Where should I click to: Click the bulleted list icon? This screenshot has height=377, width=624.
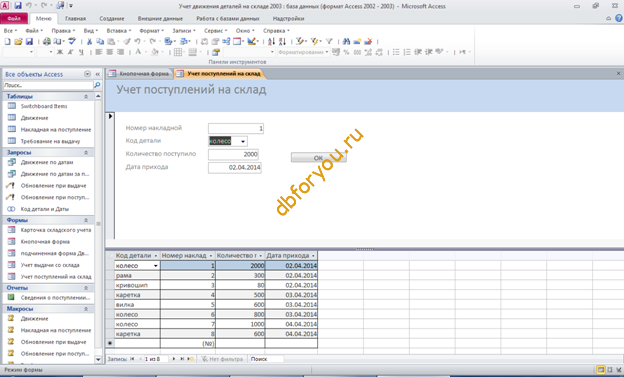[x=396, y=52]
